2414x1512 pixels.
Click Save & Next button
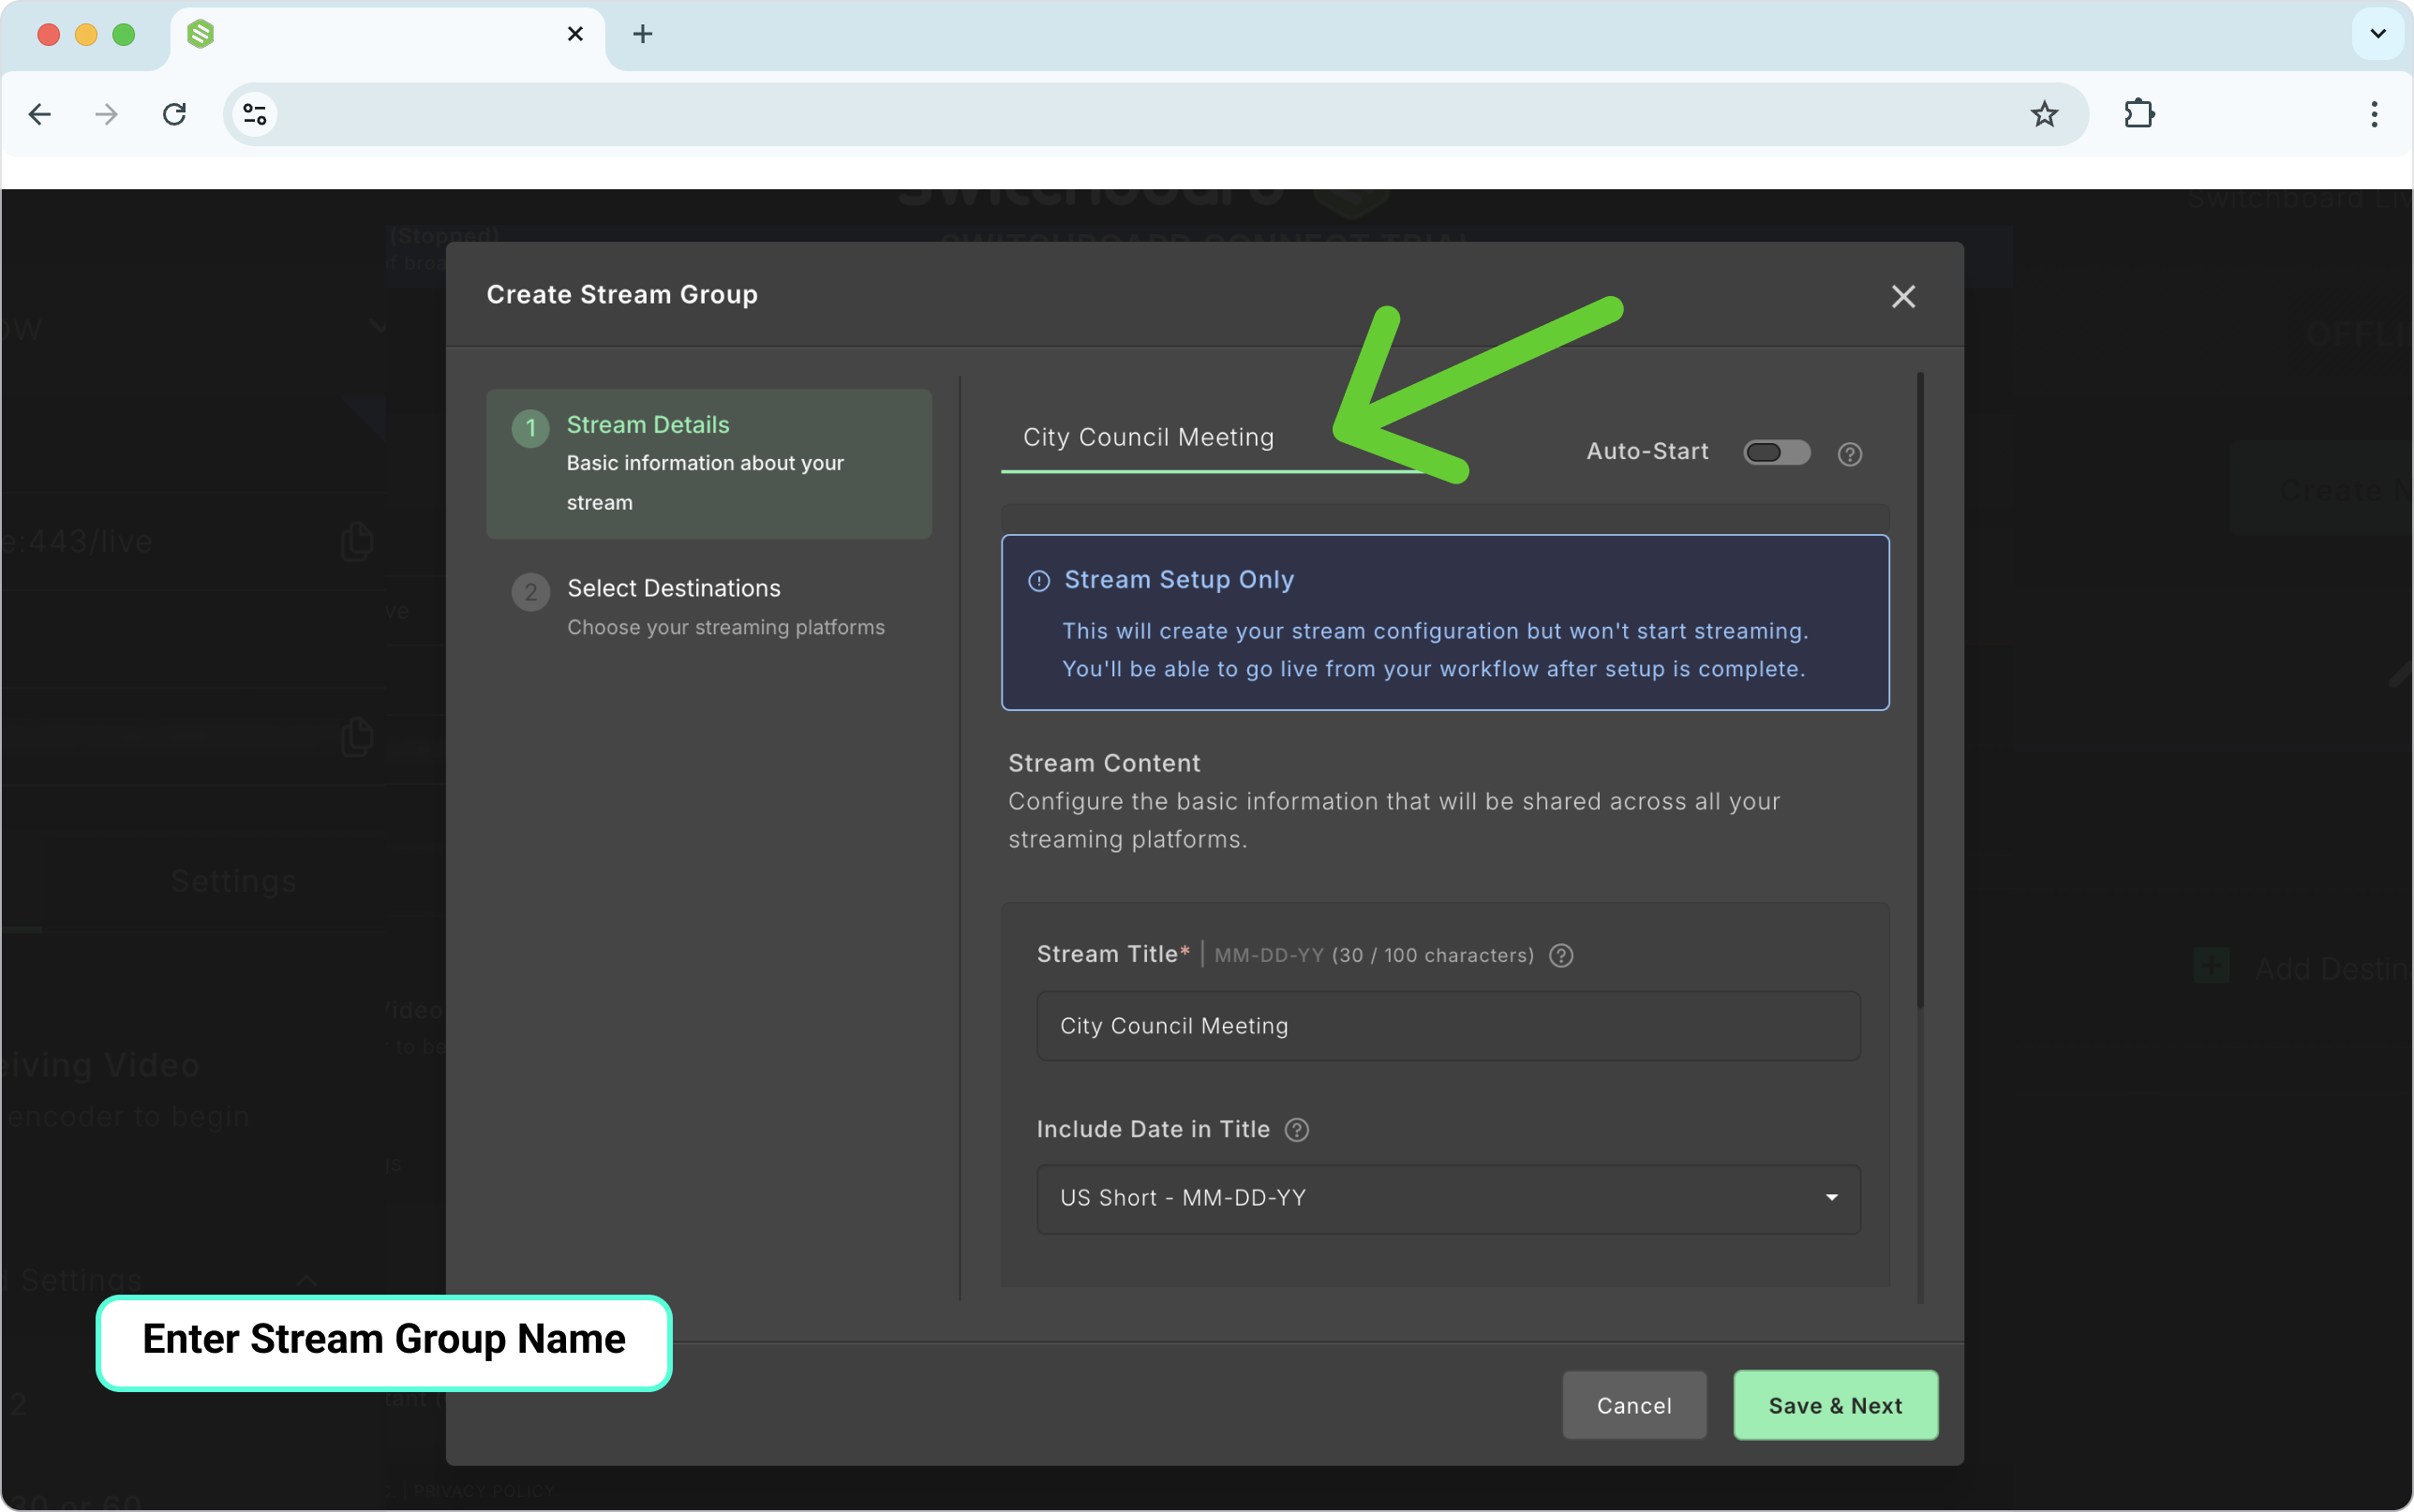coord(1835,1406)
